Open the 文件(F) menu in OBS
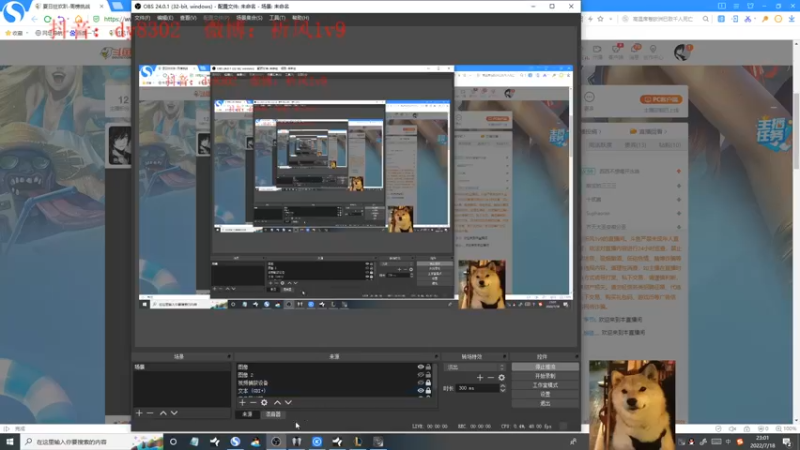 pos(142,18)
